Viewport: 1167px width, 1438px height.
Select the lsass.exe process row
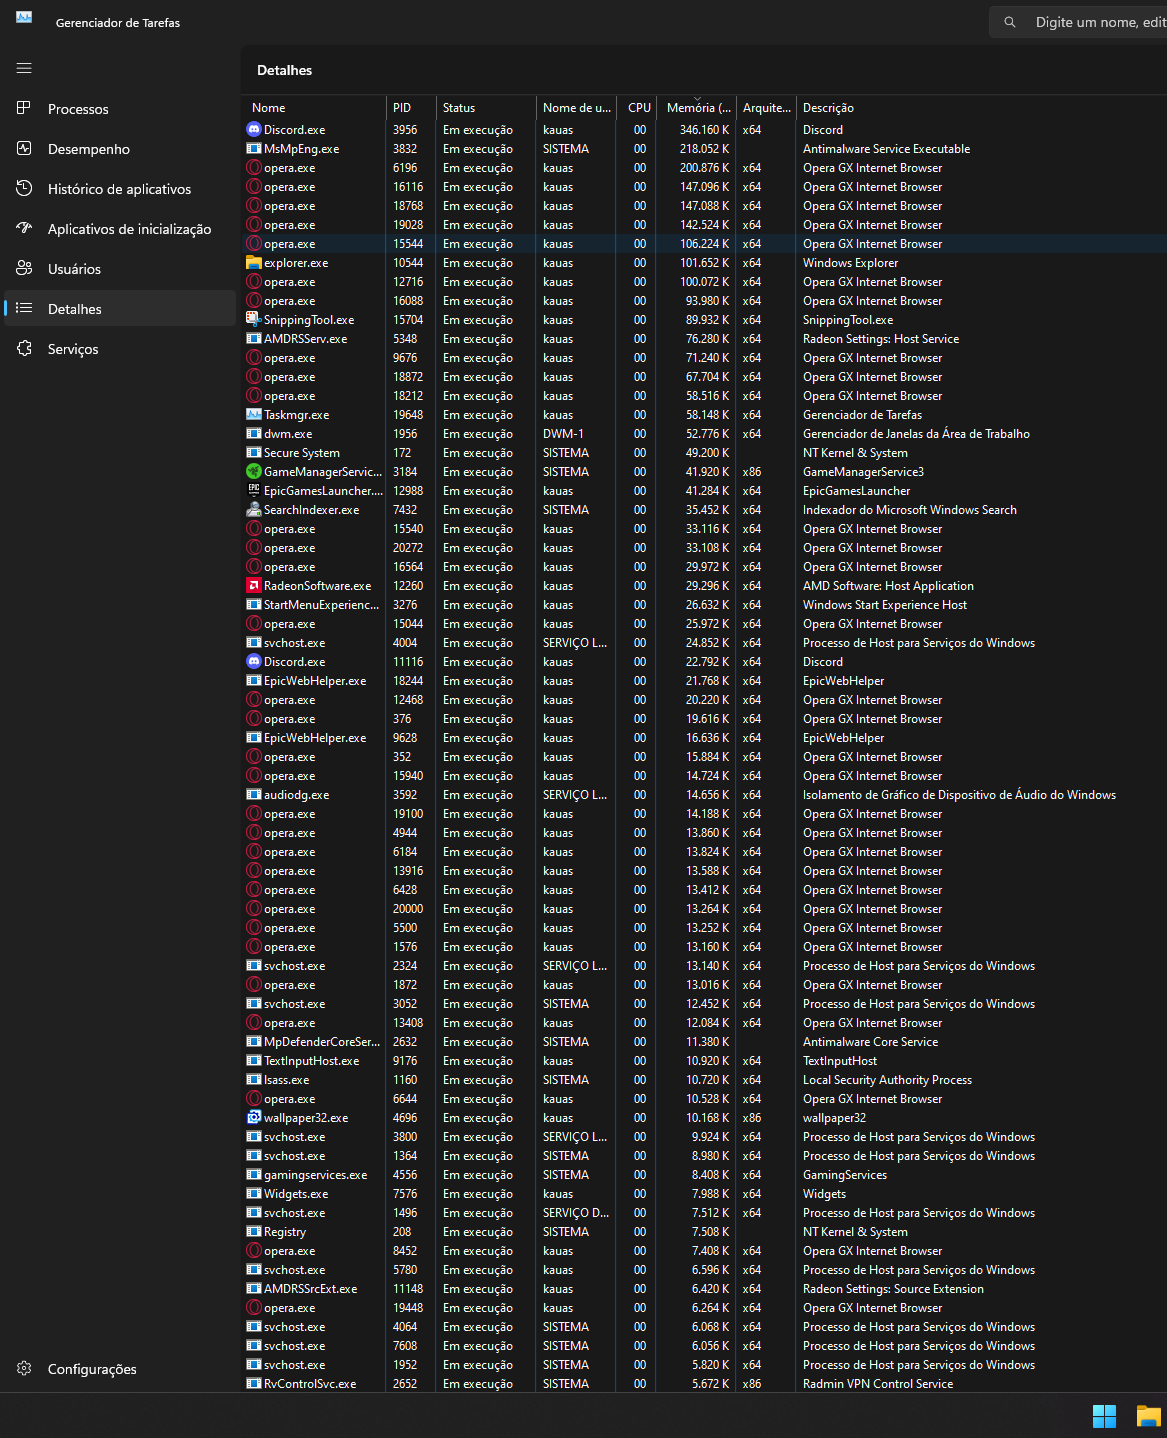[x=705, y=1079]
